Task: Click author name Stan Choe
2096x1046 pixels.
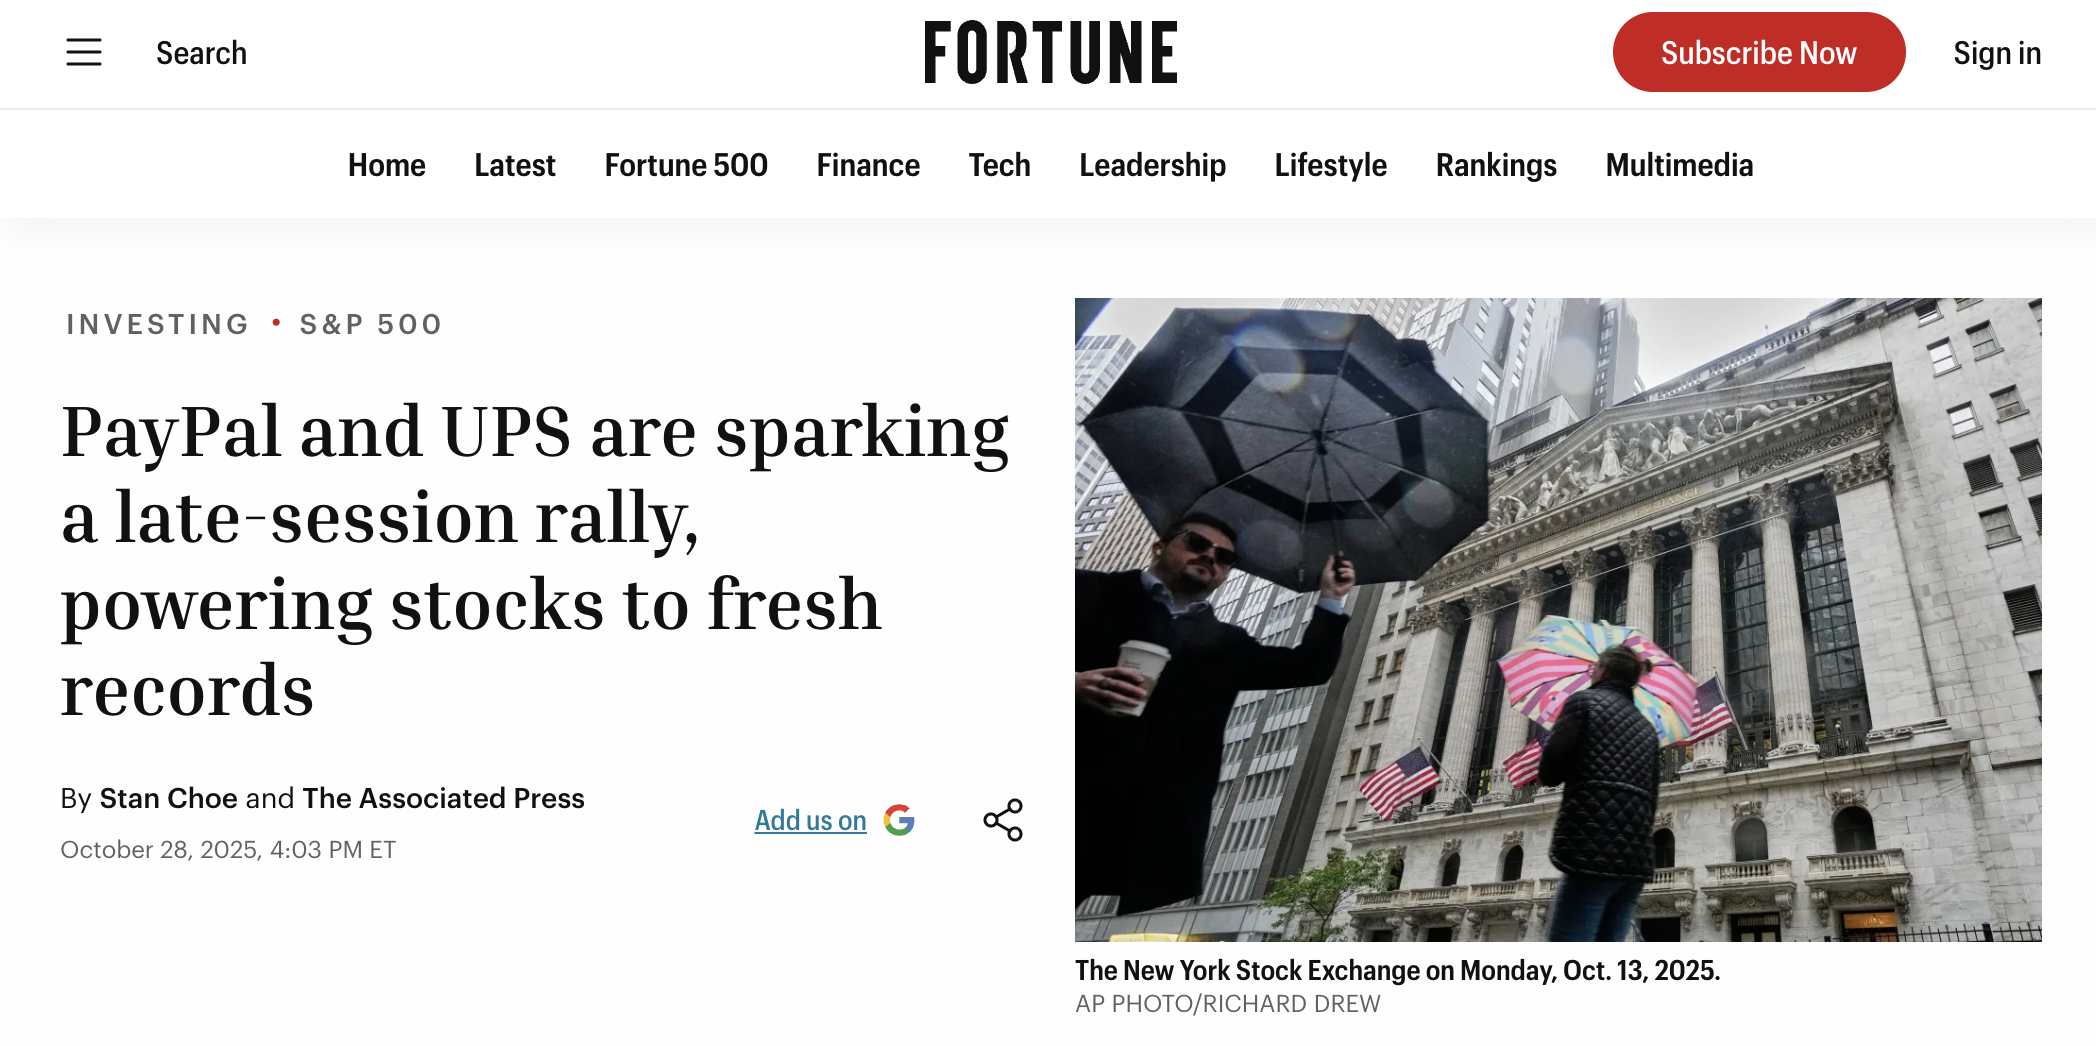Action: 168,798
